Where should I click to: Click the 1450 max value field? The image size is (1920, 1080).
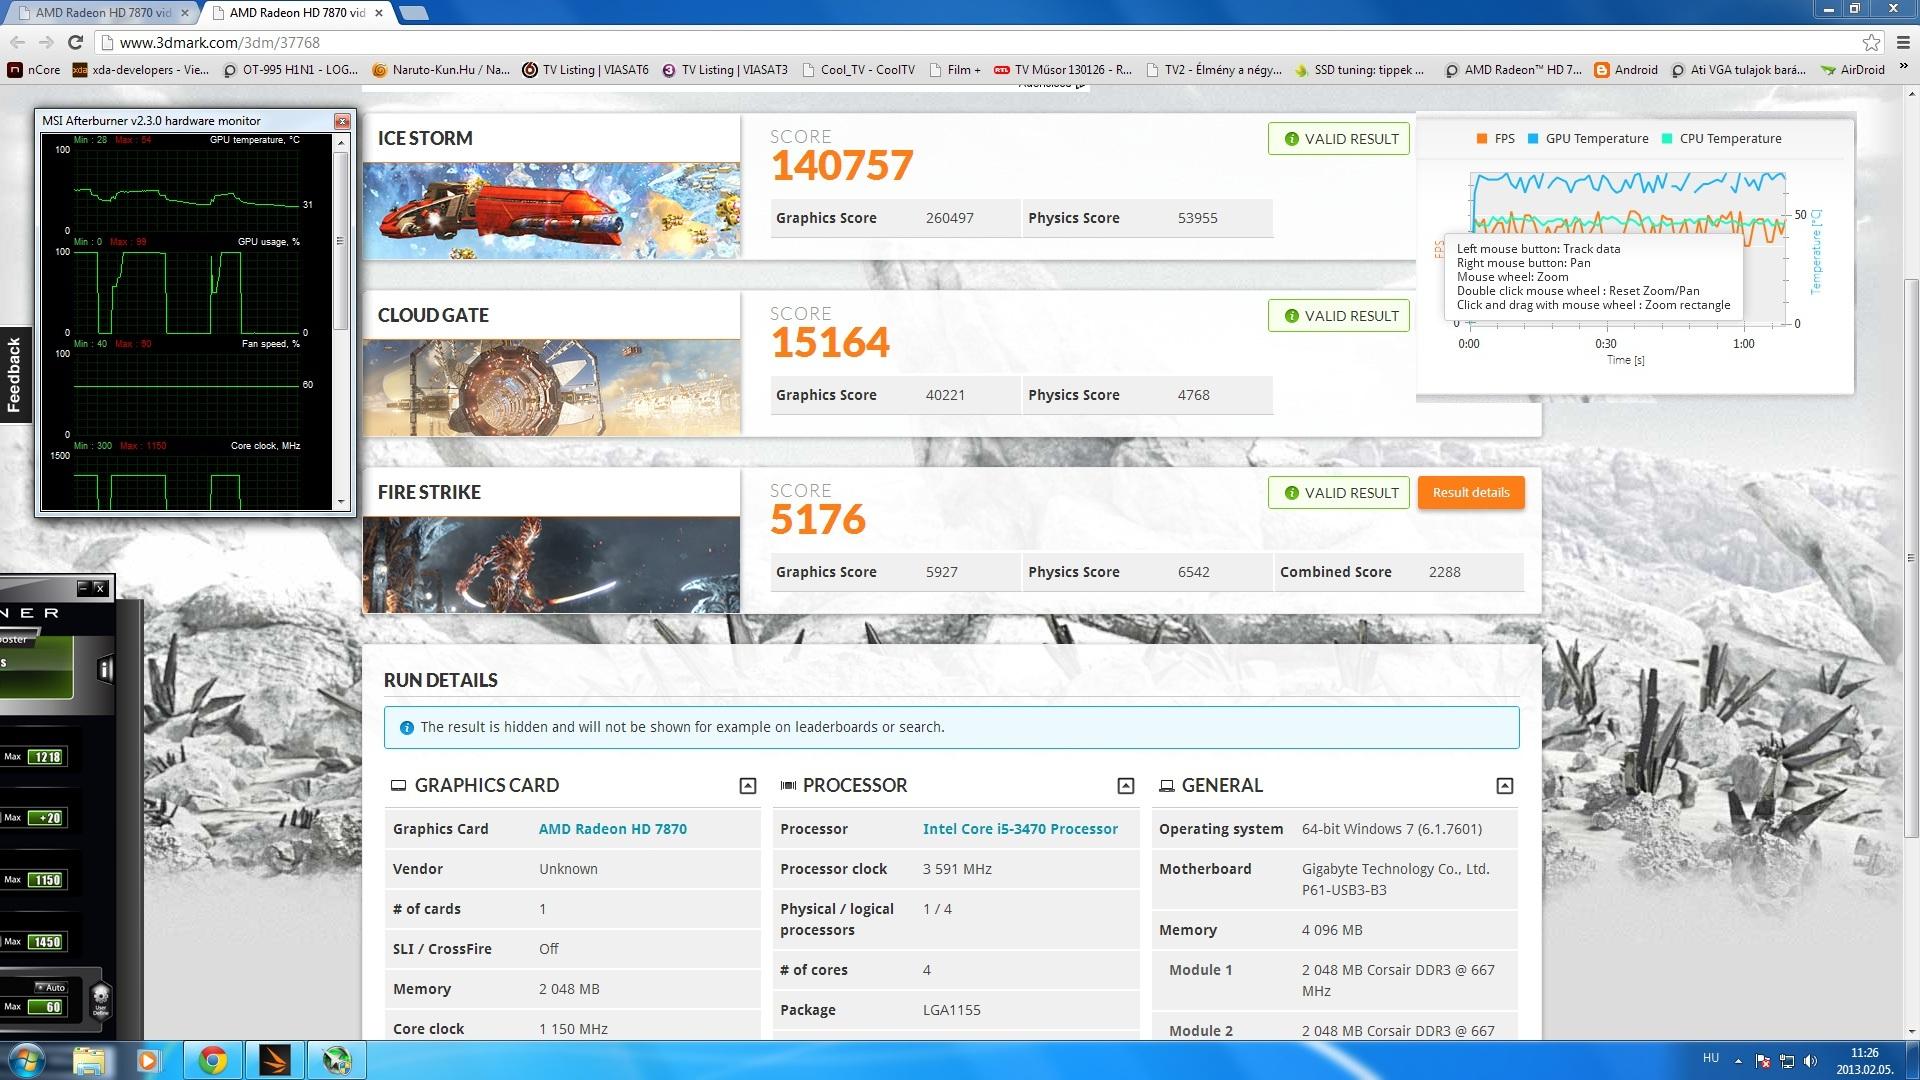46,942
